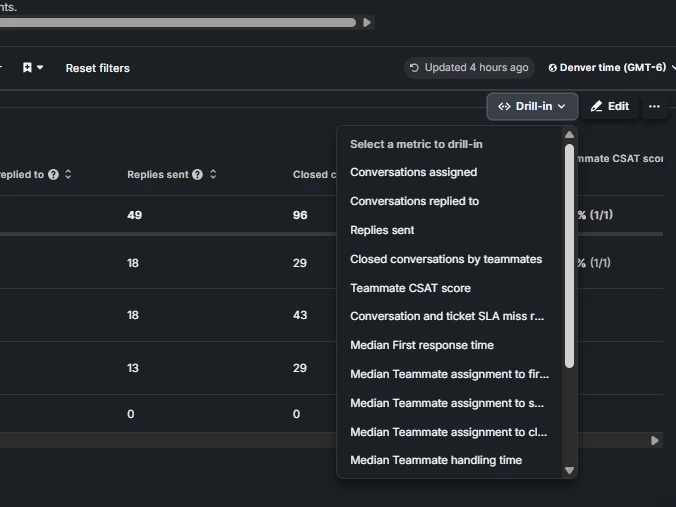The image size is (676, 507).
Task: Open the three-dot more options menu
Action: click(x=654, y=106)
